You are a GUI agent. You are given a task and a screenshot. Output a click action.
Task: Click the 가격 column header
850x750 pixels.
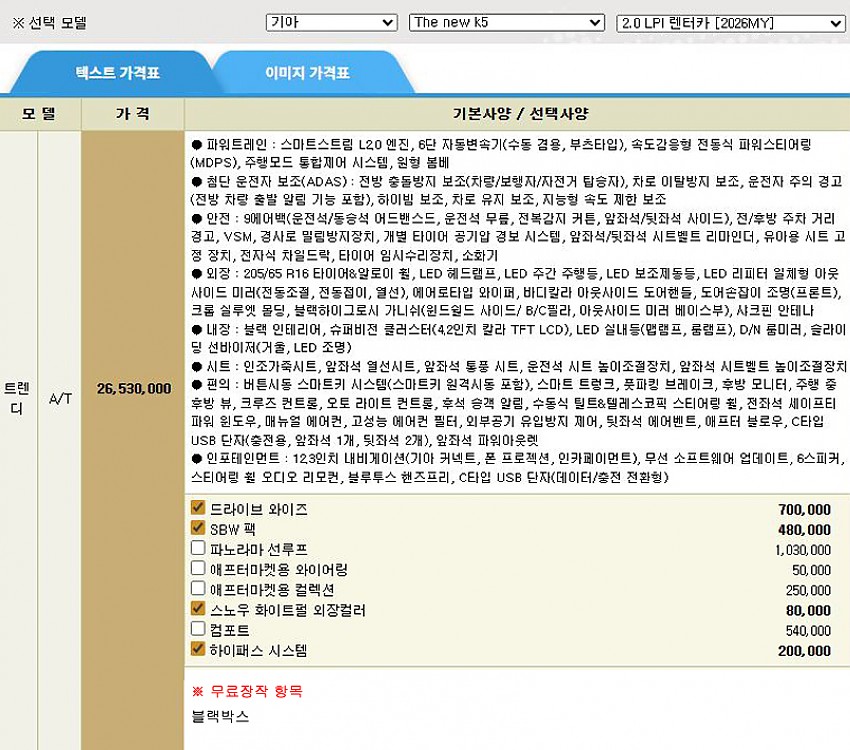(x=132, y=113)
